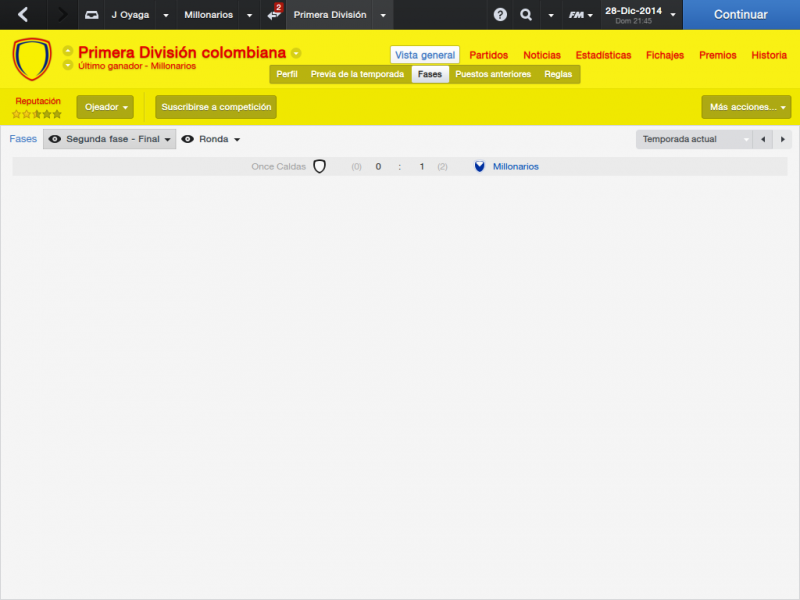Open date dropdown next to 28-Dic-2014

click(x=673, y=15)
